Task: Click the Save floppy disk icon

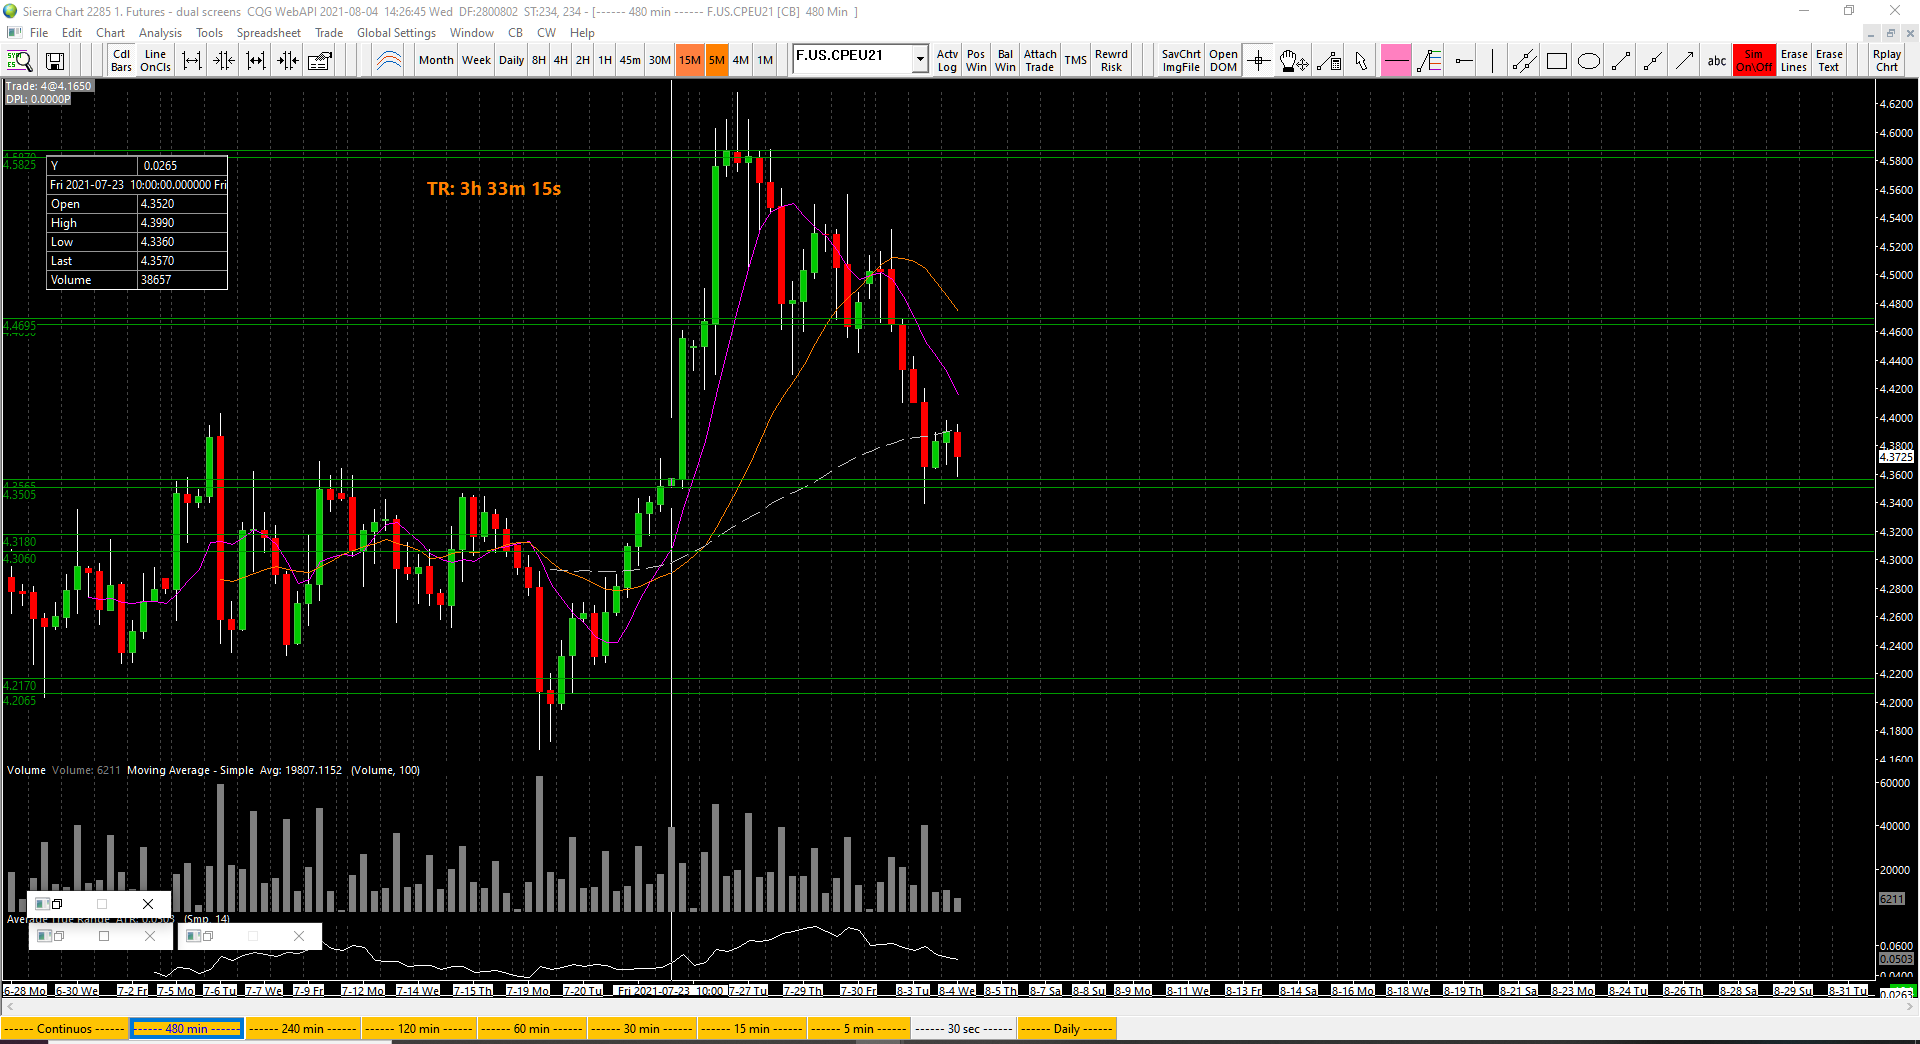Action: click(x=55, y=61)
